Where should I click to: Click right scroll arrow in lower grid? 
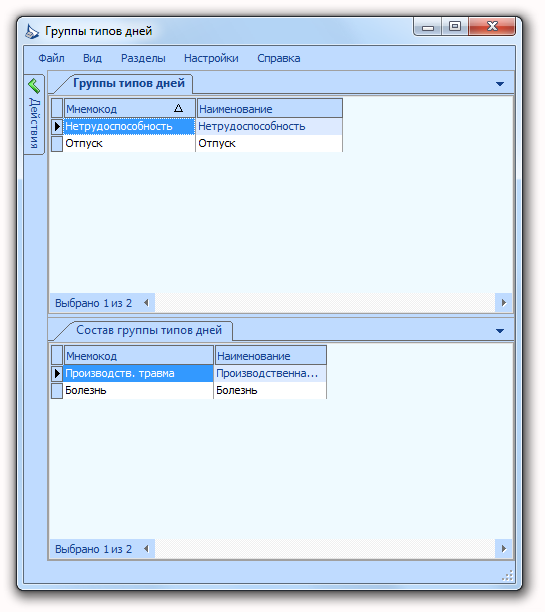(x=504, y=549)
